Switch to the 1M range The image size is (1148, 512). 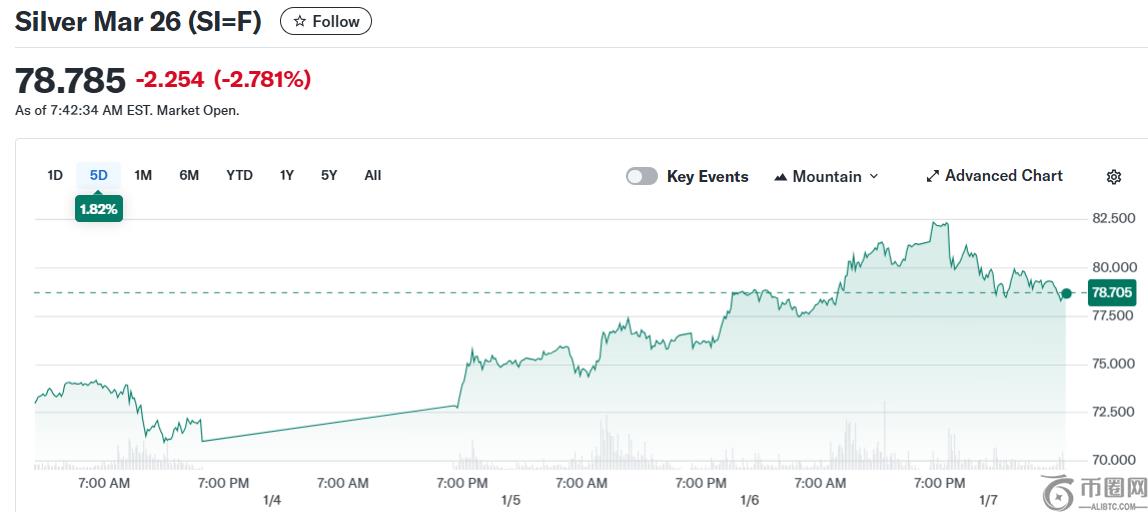point(143,176)
